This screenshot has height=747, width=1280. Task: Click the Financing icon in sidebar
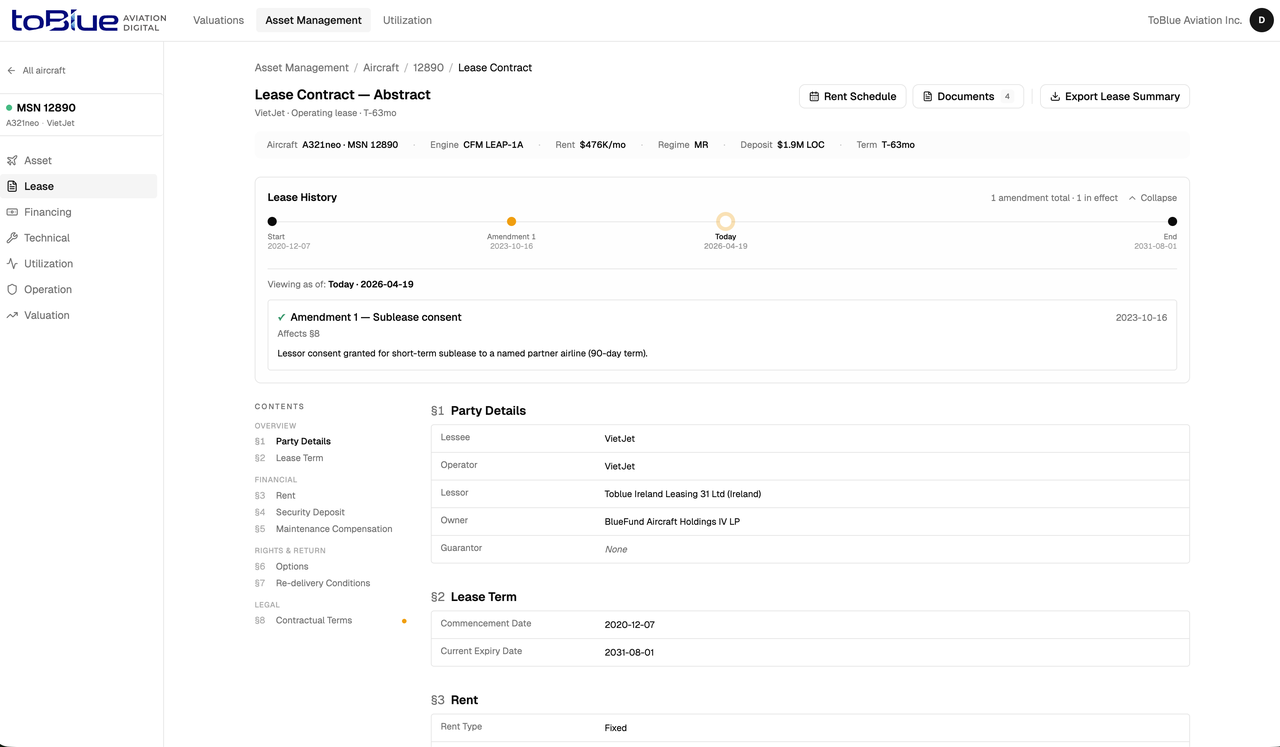pyautogui.click(x=12, y=212)
